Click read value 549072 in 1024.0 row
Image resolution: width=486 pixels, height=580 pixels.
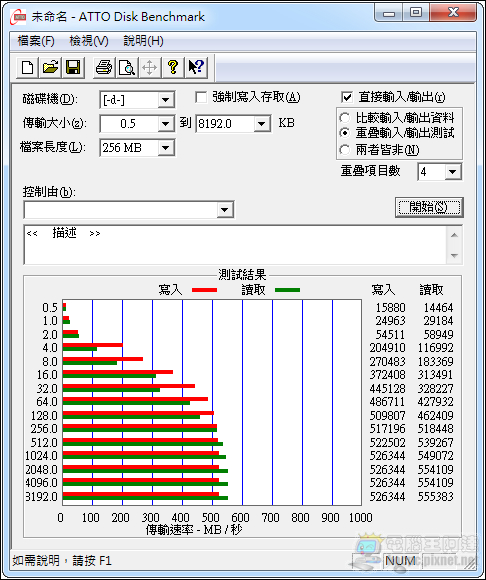tap(435, 456)
